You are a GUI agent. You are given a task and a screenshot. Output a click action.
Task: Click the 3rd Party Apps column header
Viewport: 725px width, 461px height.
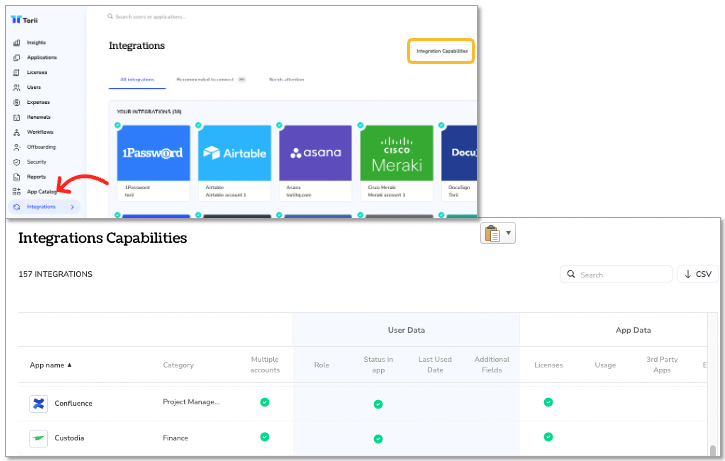[x=662, y=365]
